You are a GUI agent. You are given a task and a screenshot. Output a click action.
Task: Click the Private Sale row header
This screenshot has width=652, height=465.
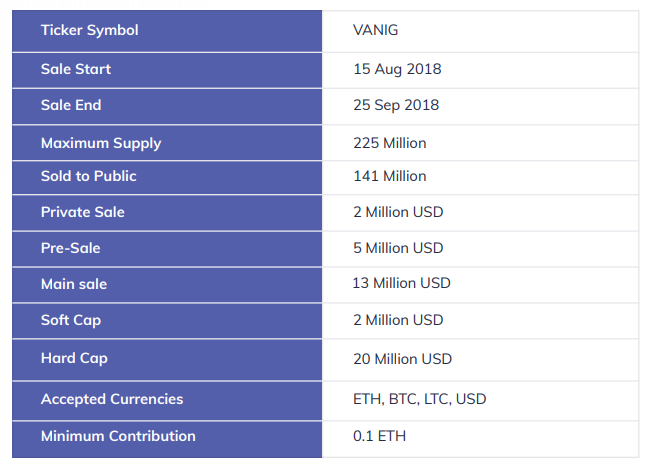[x=83, y=212]
